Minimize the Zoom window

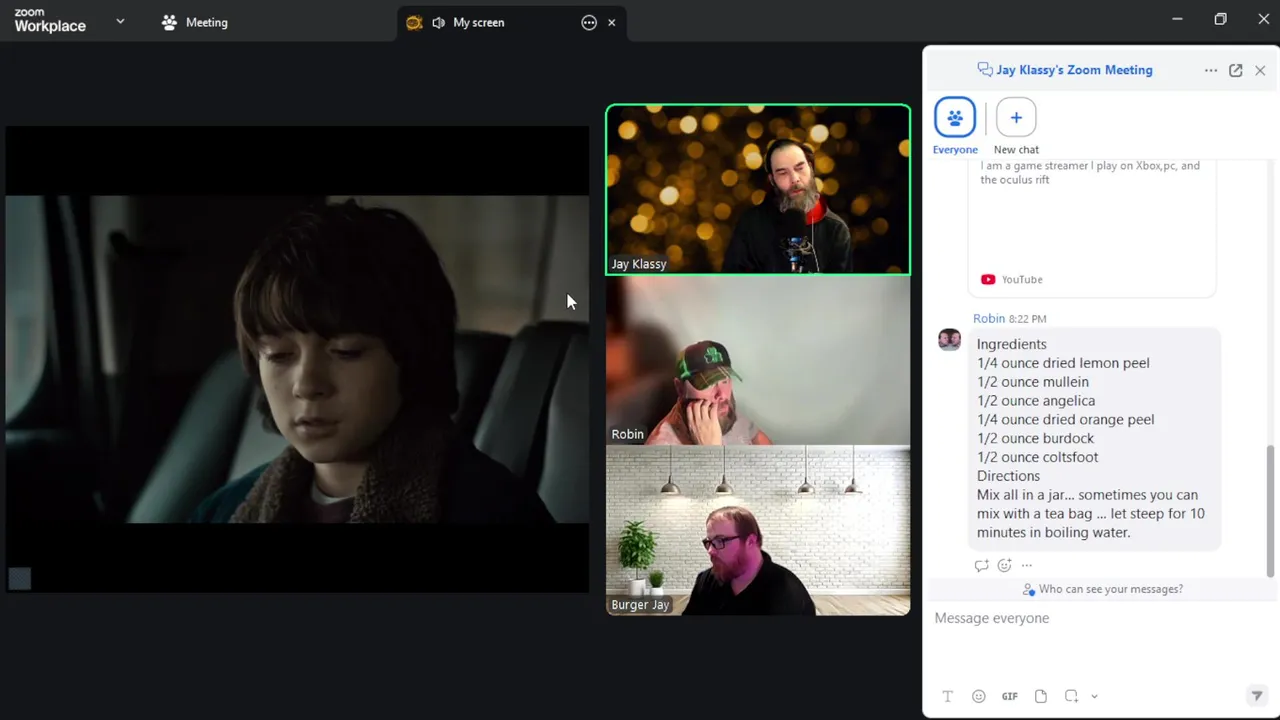(x=1177, y=19)
